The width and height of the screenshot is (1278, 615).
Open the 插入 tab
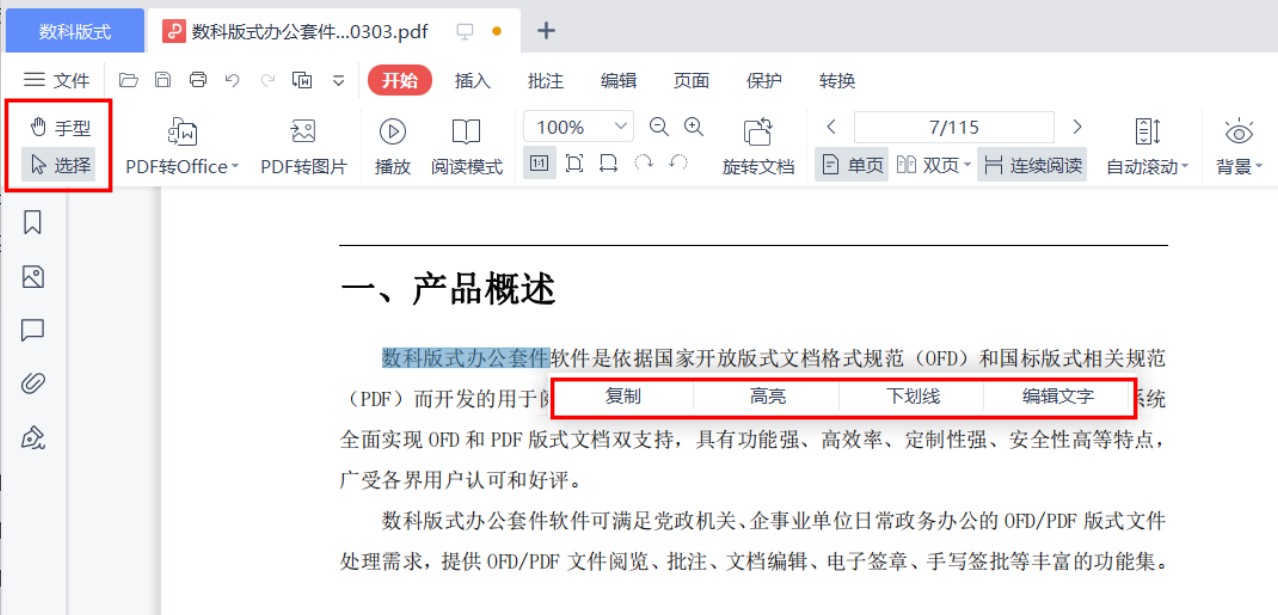(472, 81)
